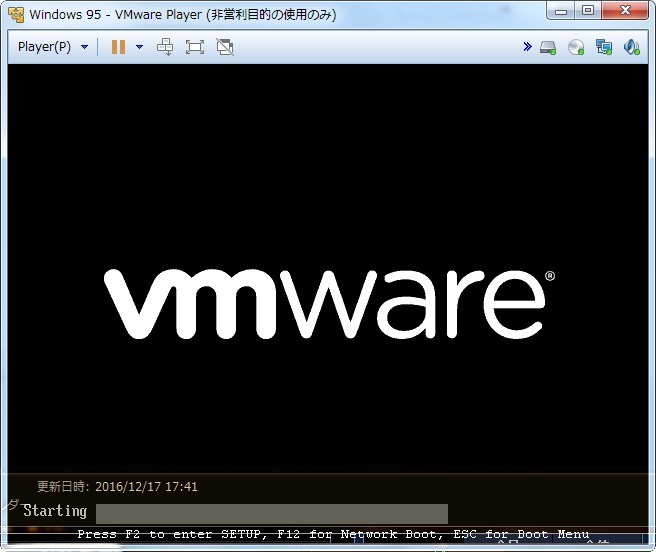Enter full screen mode

click(195, 47)
